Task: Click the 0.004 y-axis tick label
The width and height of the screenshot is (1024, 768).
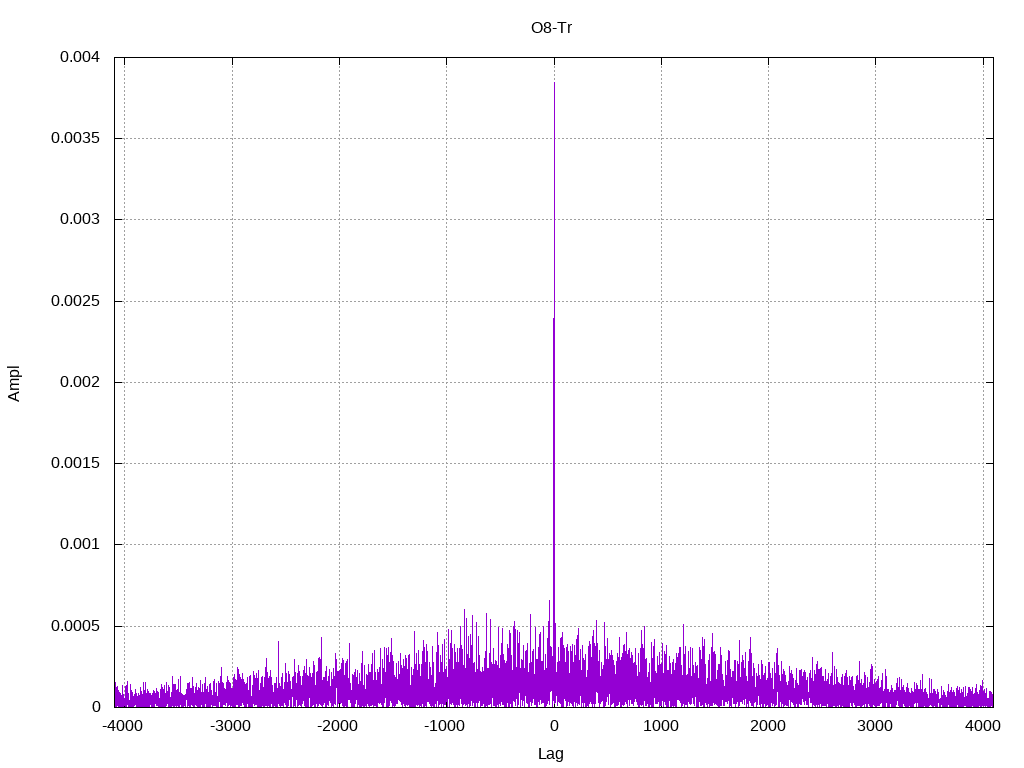Action: click(x=80, y=57)
